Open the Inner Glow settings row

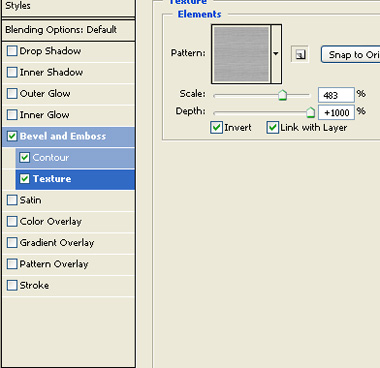click(x=68, y=115)
